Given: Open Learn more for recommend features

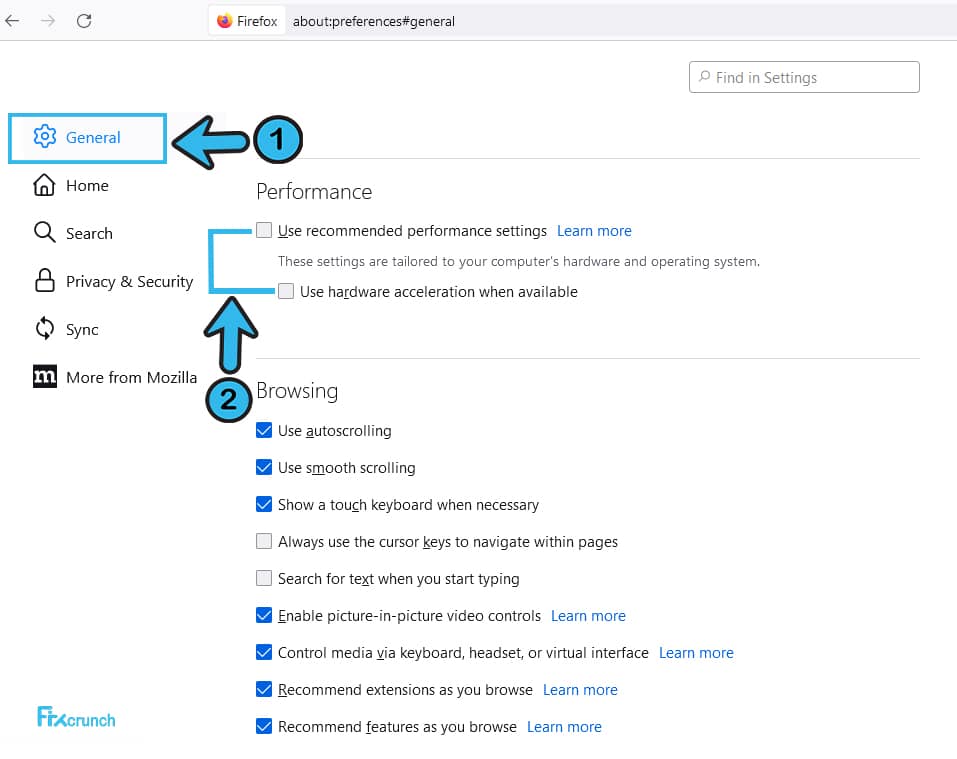Looking at the screenshot, I should pos(564,727).
